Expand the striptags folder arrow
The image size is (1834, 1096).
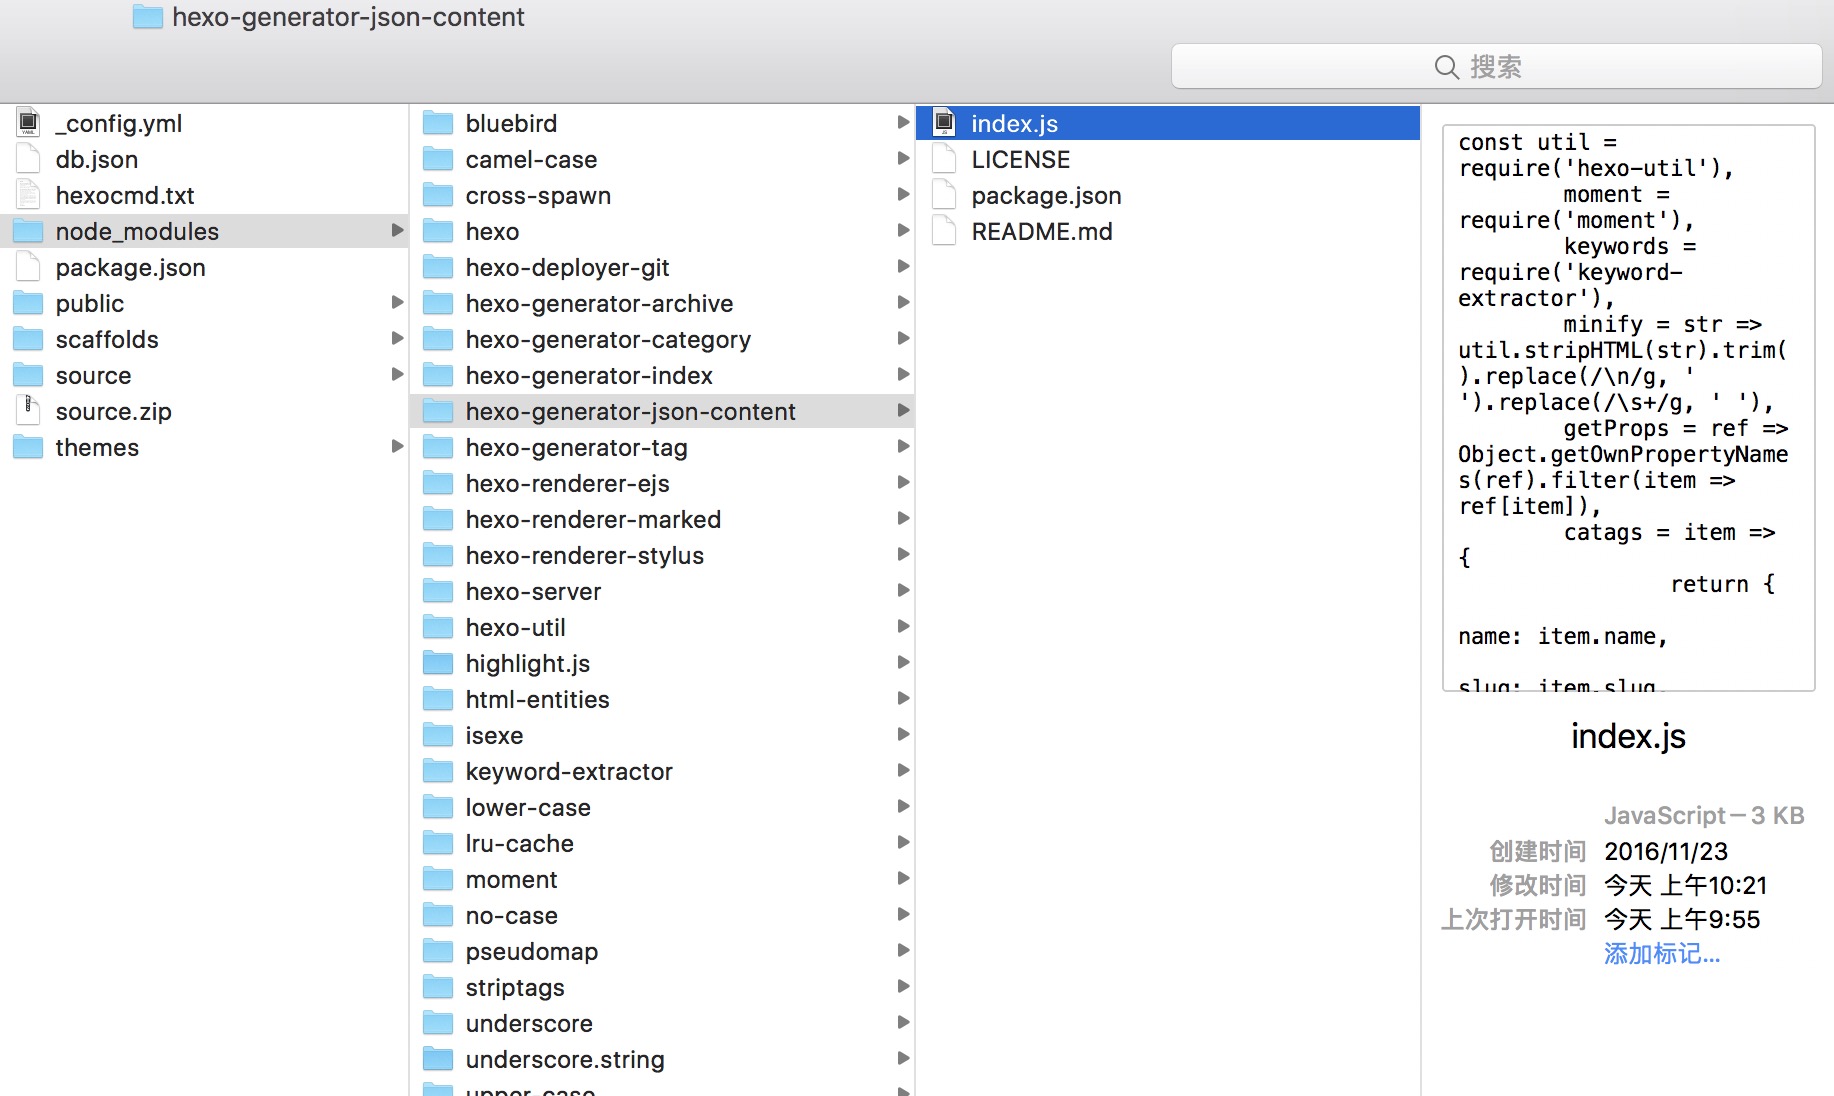tap(903, 986)
